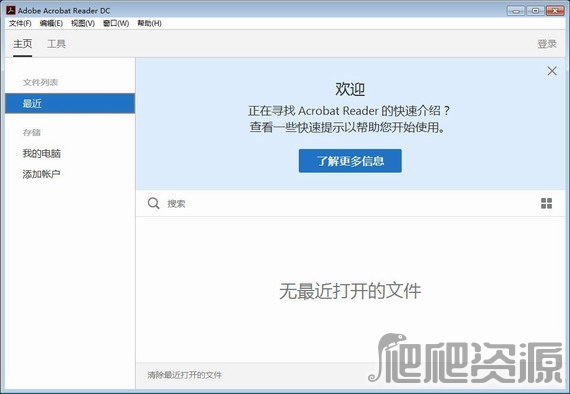Minimize the Adobe Acrobat Reader window
Viewport: 570px width, 394px height.
(516, 11)
